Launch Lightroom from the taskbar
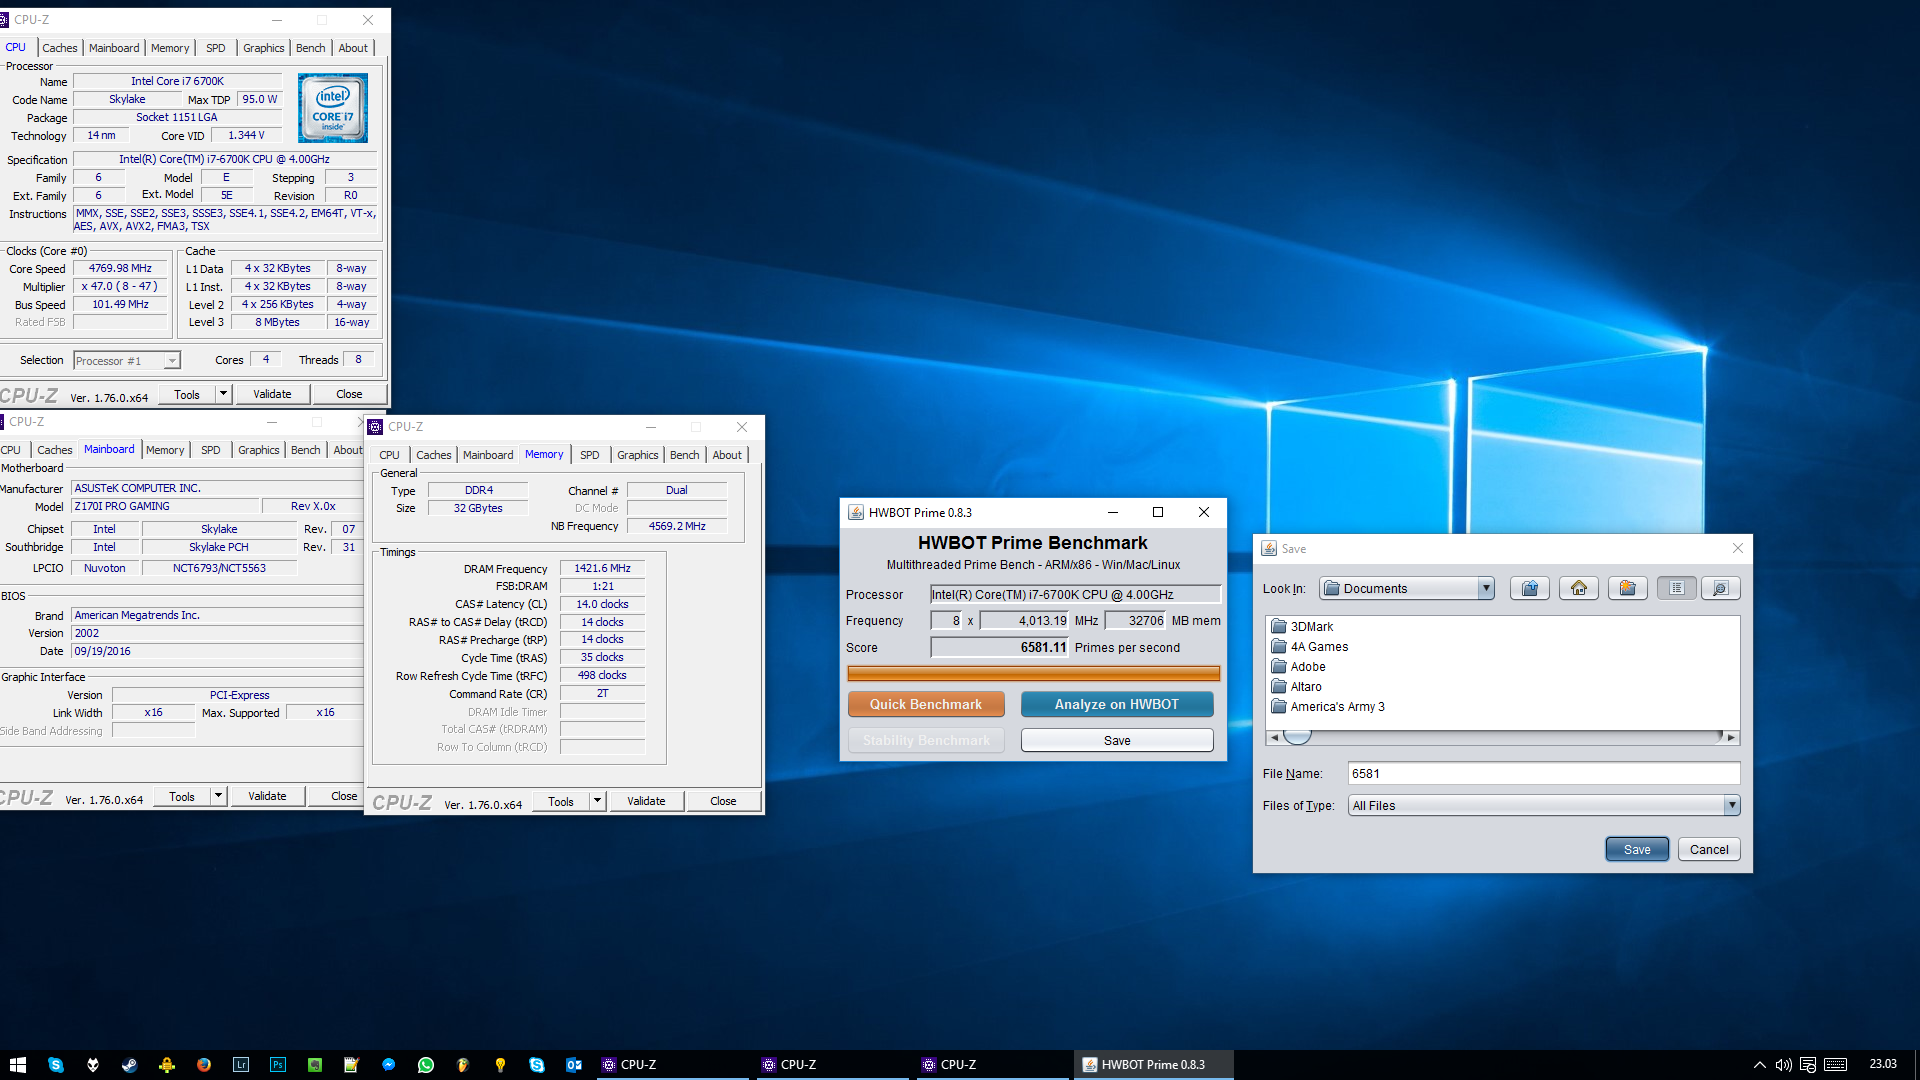1920x1080 pixels. point(241,1065)
